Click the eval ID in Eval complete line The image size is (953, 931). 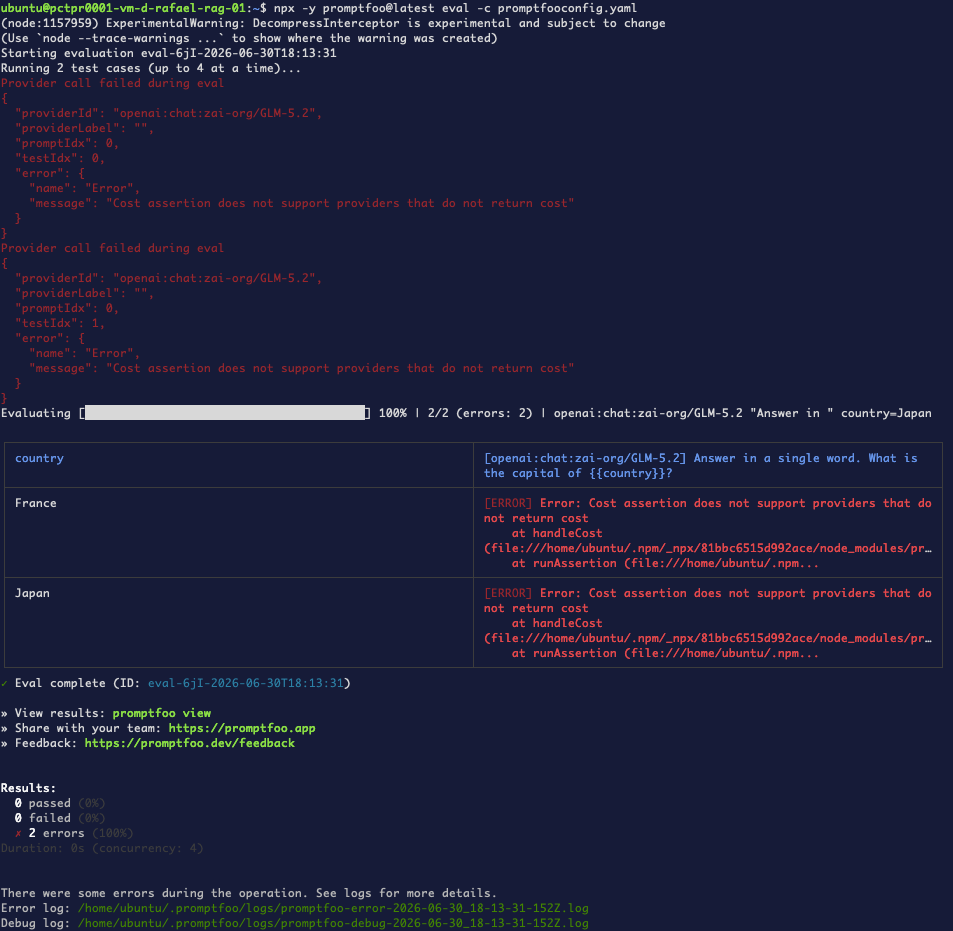246,683
